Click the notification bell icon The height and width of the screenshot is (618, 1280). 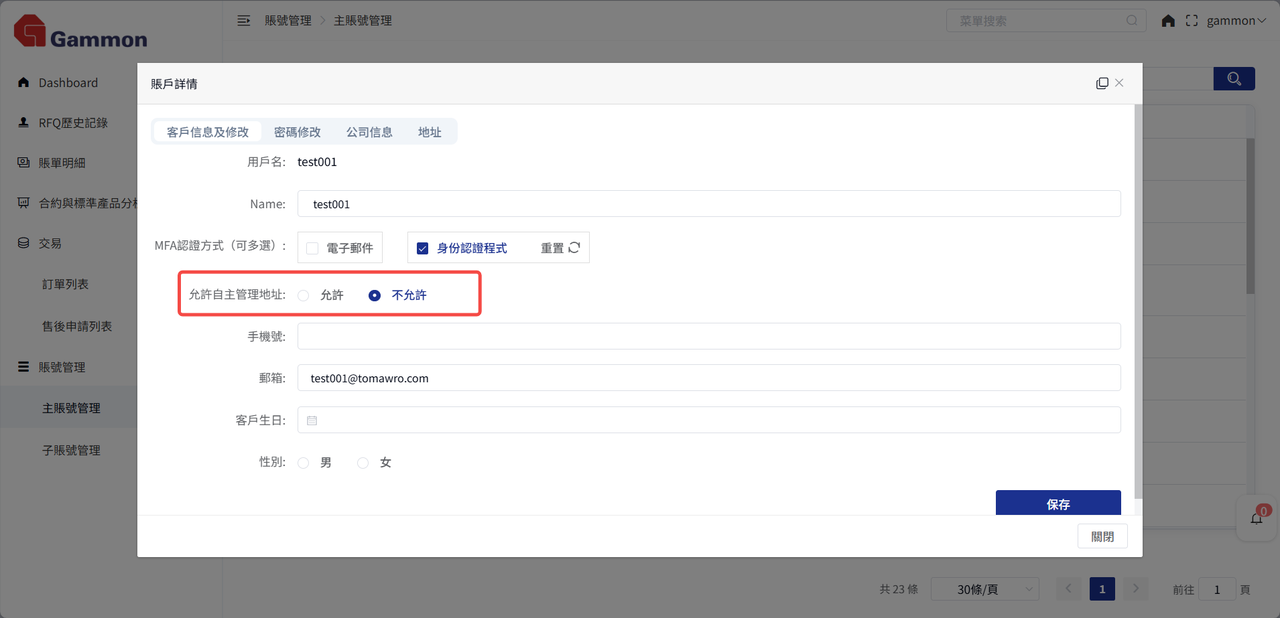pyautogui.click(x=1257, y=518)
